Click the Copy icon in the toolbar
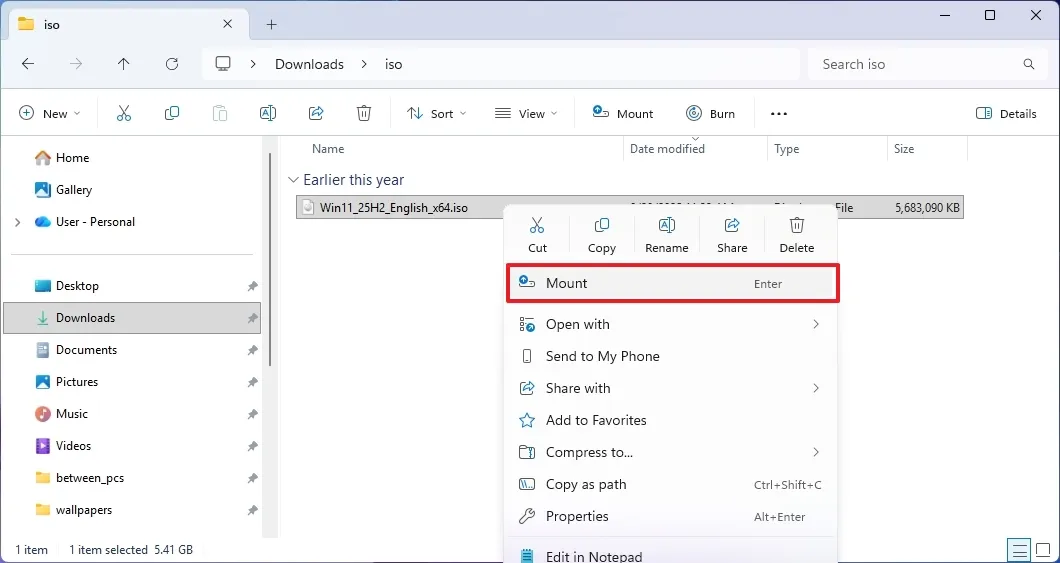Screen dimensions: 1060x563 [x=172, y=114]
